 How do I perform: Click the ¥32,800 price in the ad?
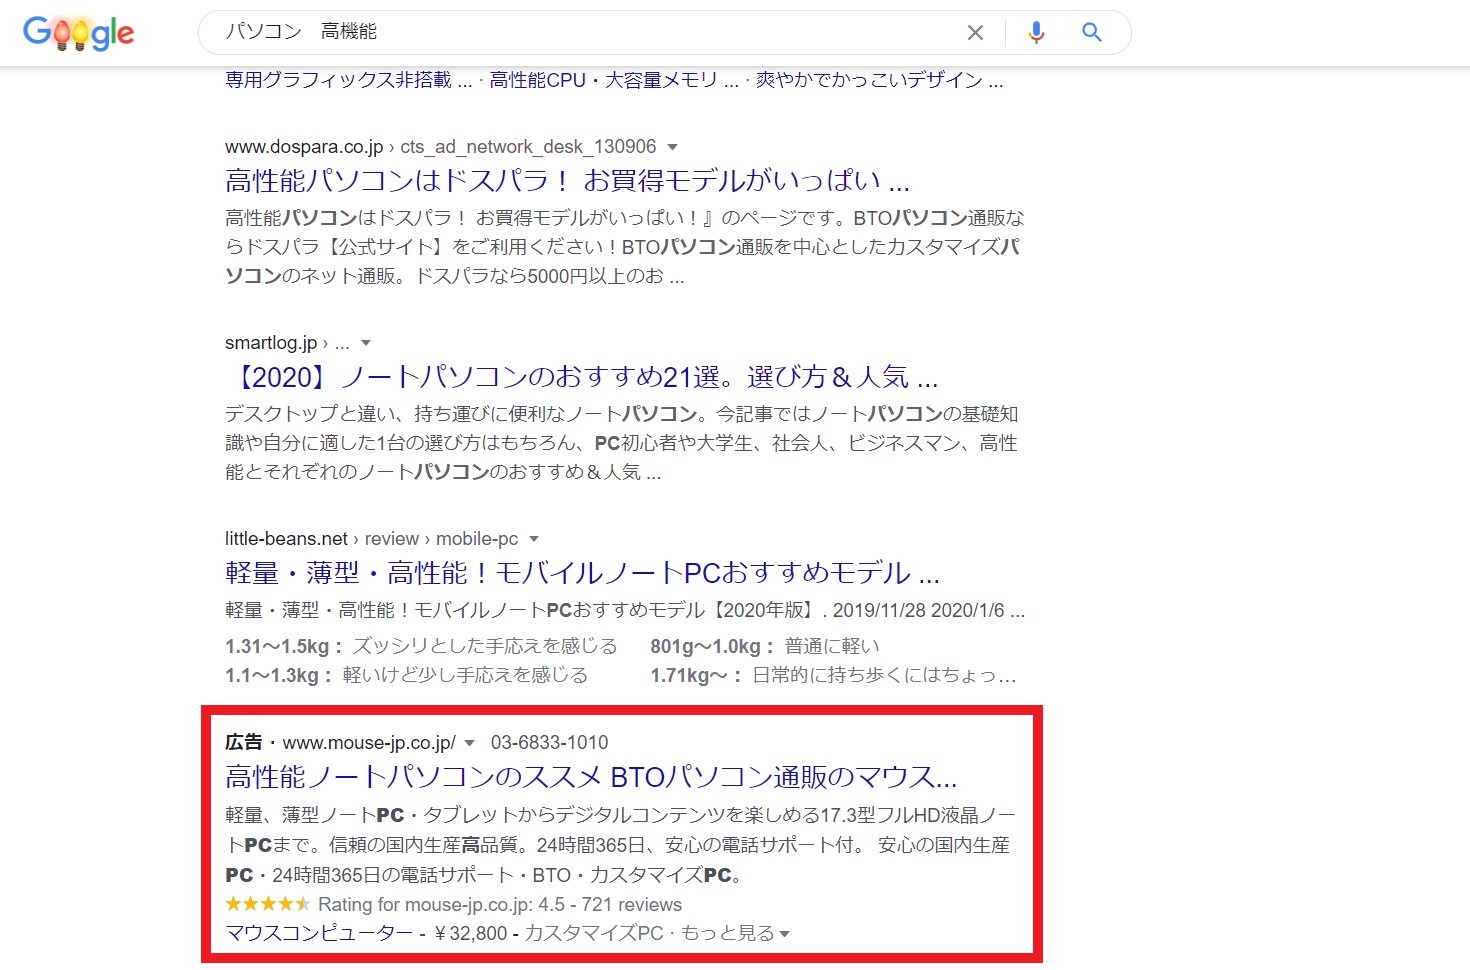(x=471, y=933)
